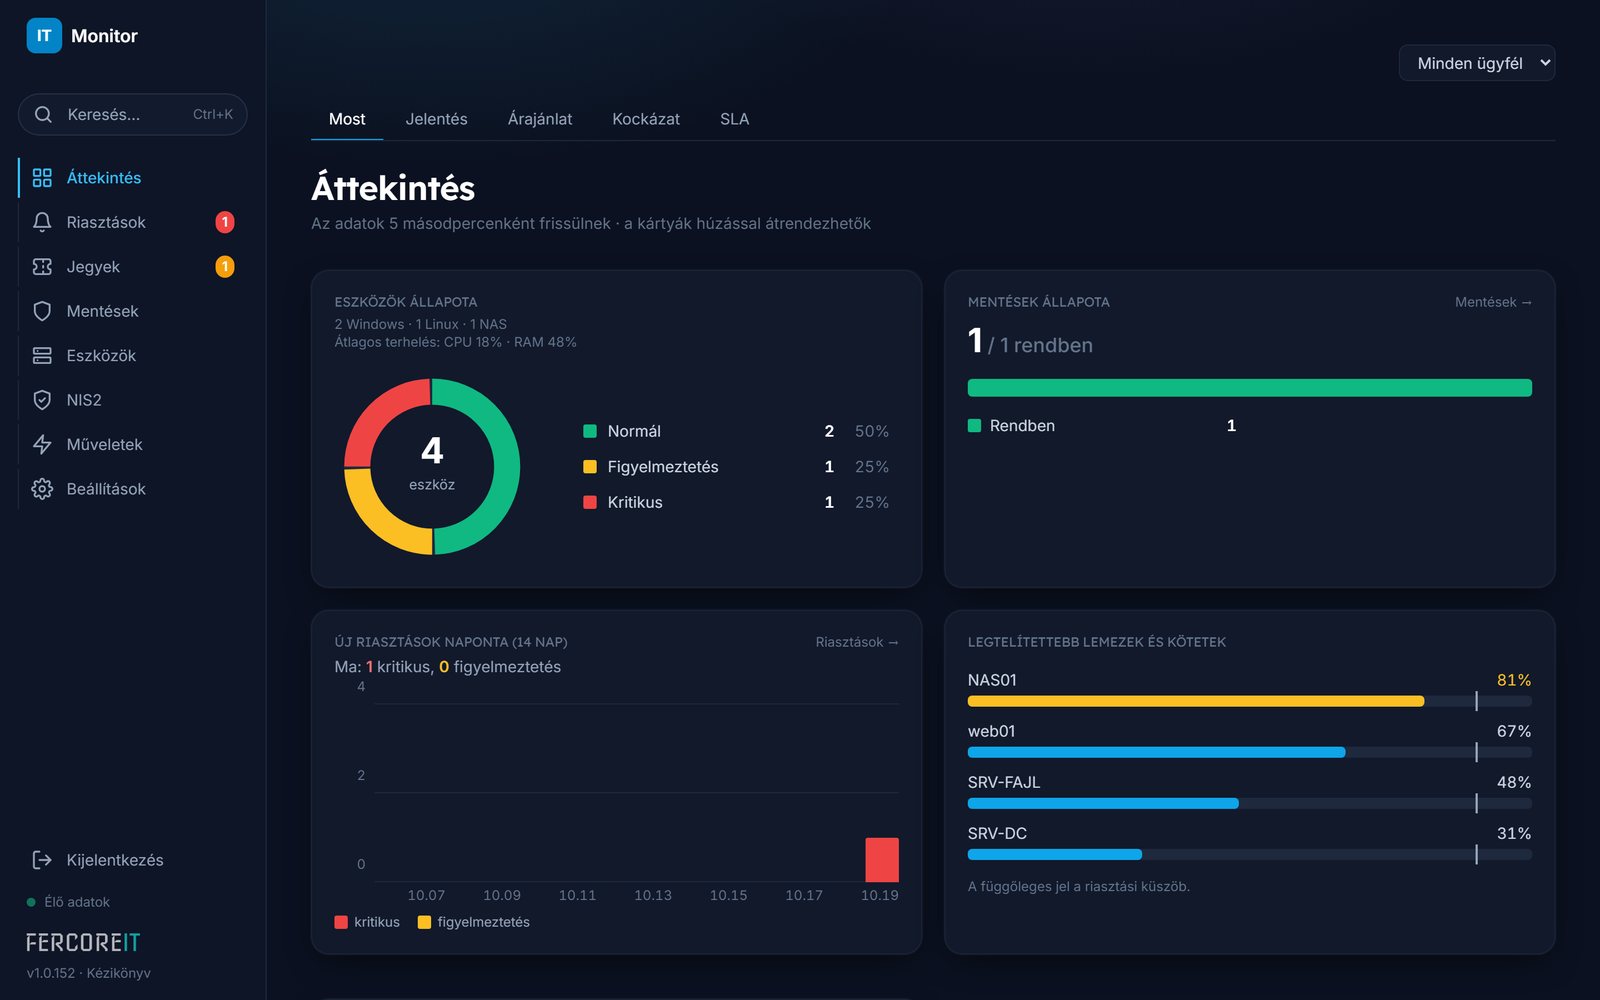
Task: Click the green backup status progress bar
Action: pyautogui.click(x=1250, y=388)
